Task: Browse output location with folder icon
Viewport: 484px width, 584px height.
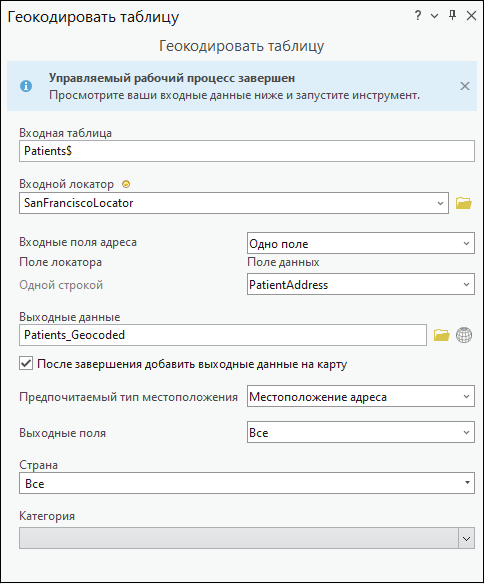Action: pos(442,335)
